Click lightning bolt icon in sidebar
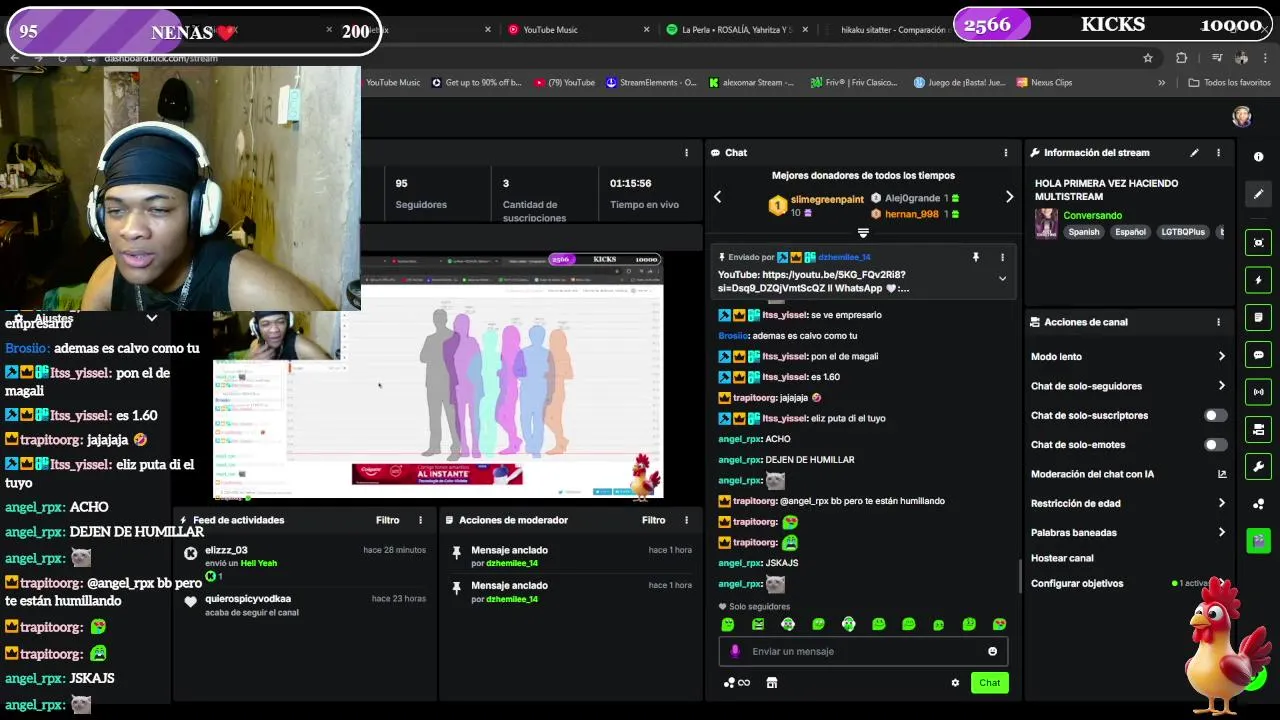Image resolution: width=1280 pixels, height=720 pixels. coord(1259,280)
